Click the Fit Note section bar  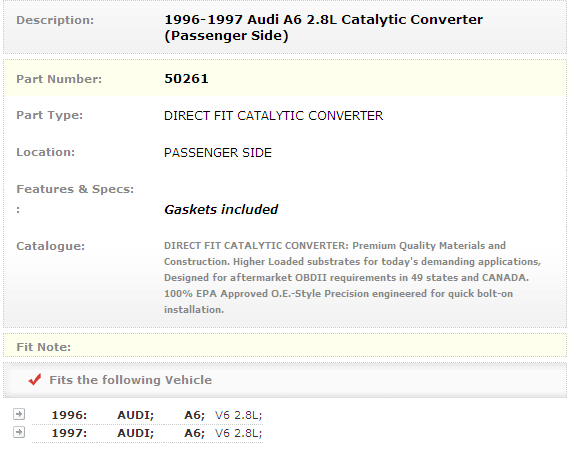click(x=285, y=347)
